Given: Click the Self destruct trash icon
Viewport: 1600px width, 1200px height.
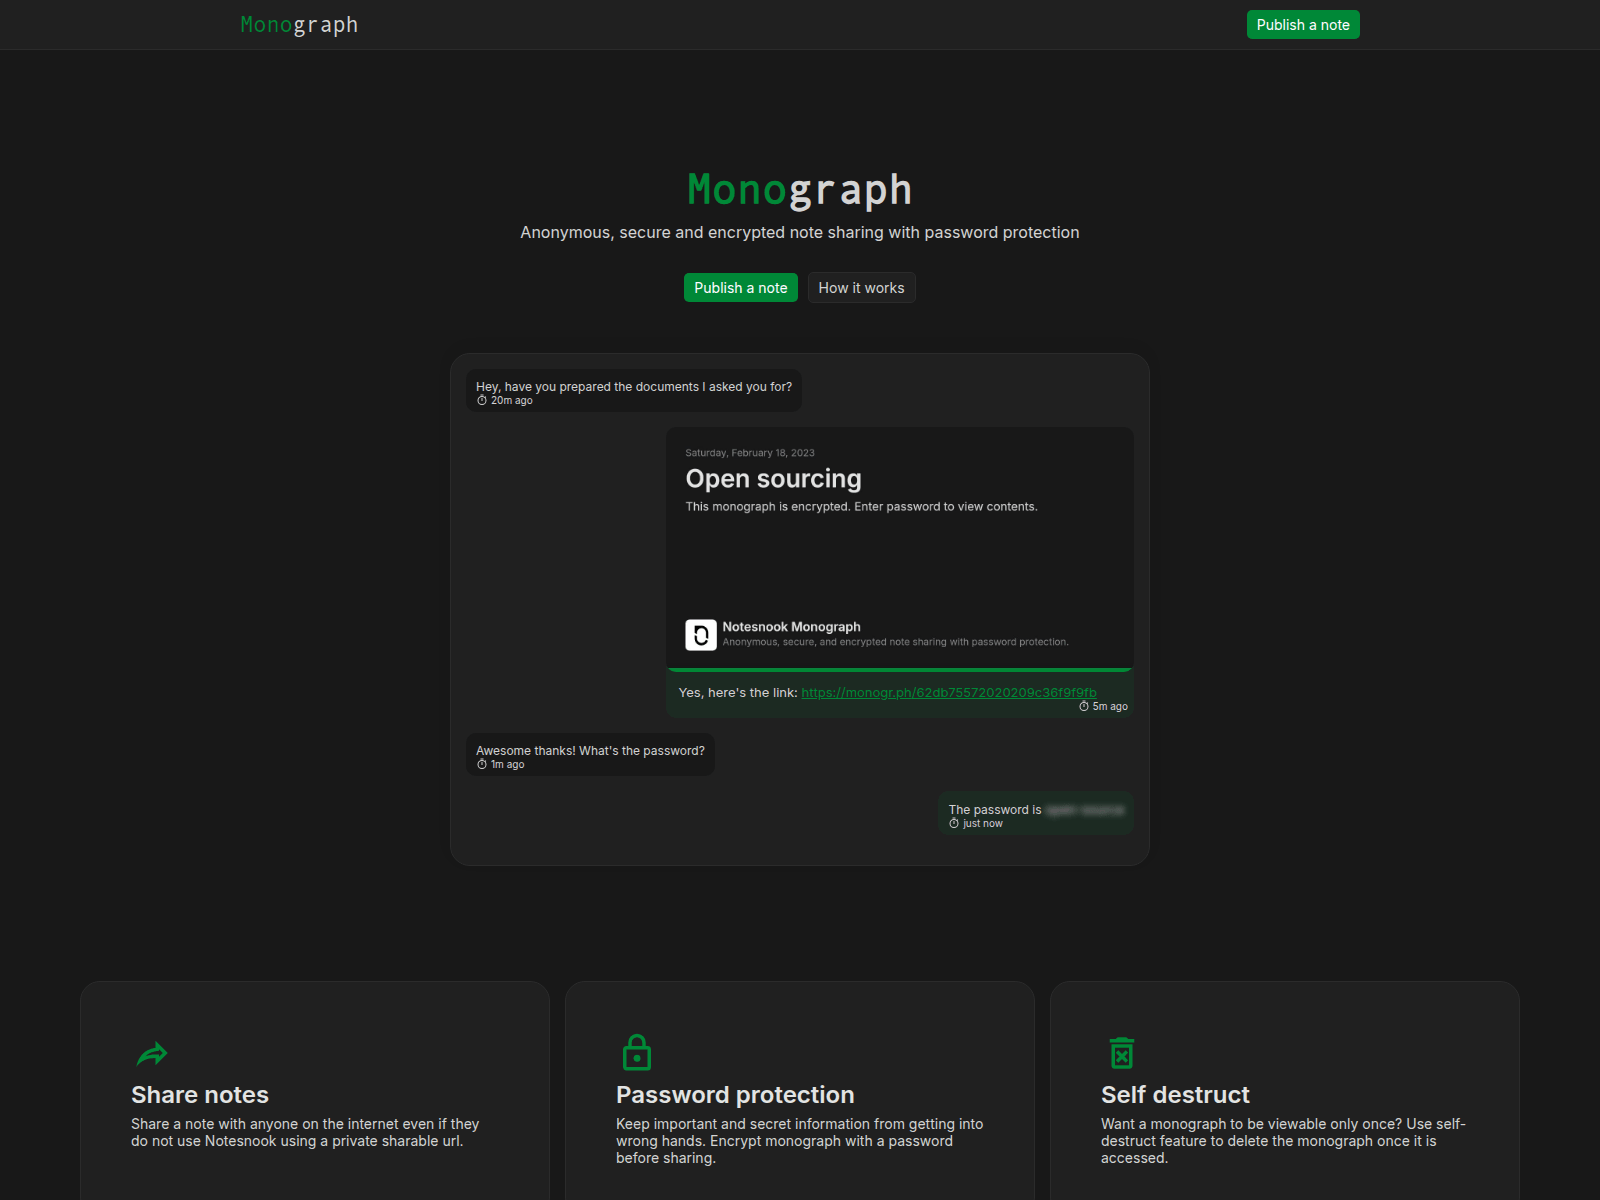Looking at the screenshot, I should click(x=1122, y=1053).
